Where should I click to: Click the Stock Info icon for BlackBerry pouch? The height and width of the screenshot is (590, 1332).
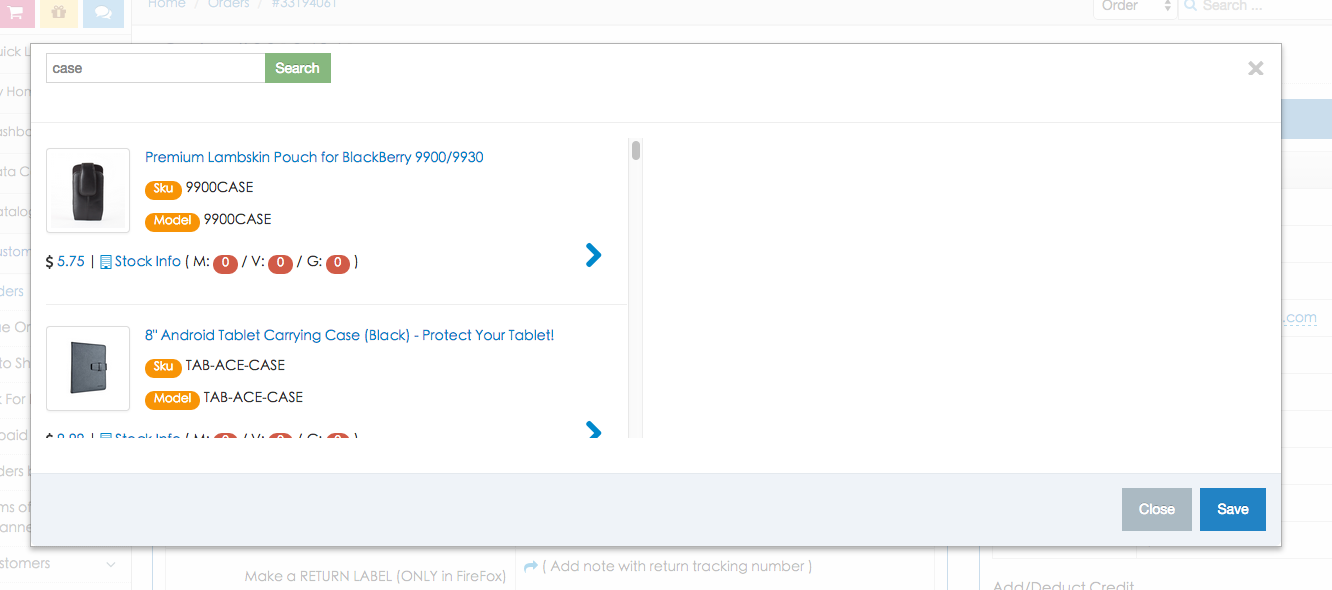pos(106,262)
